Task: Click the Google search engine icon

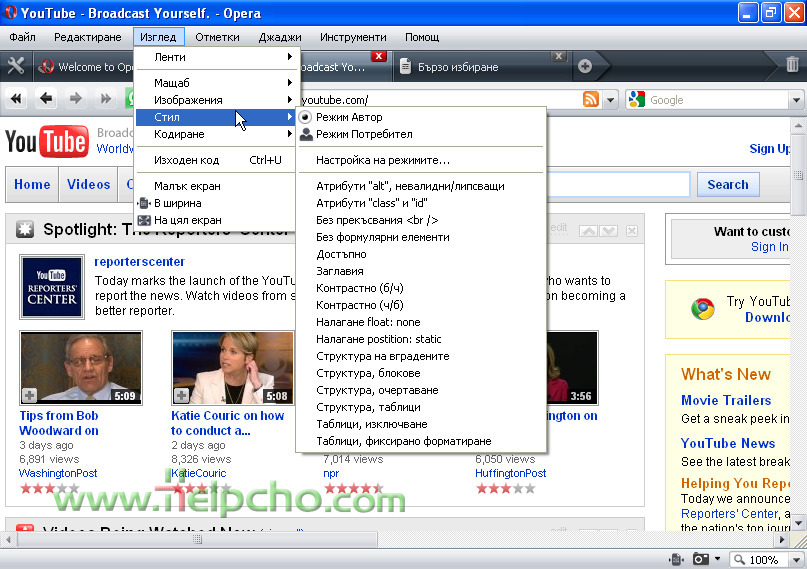Action: coord(637,99)
